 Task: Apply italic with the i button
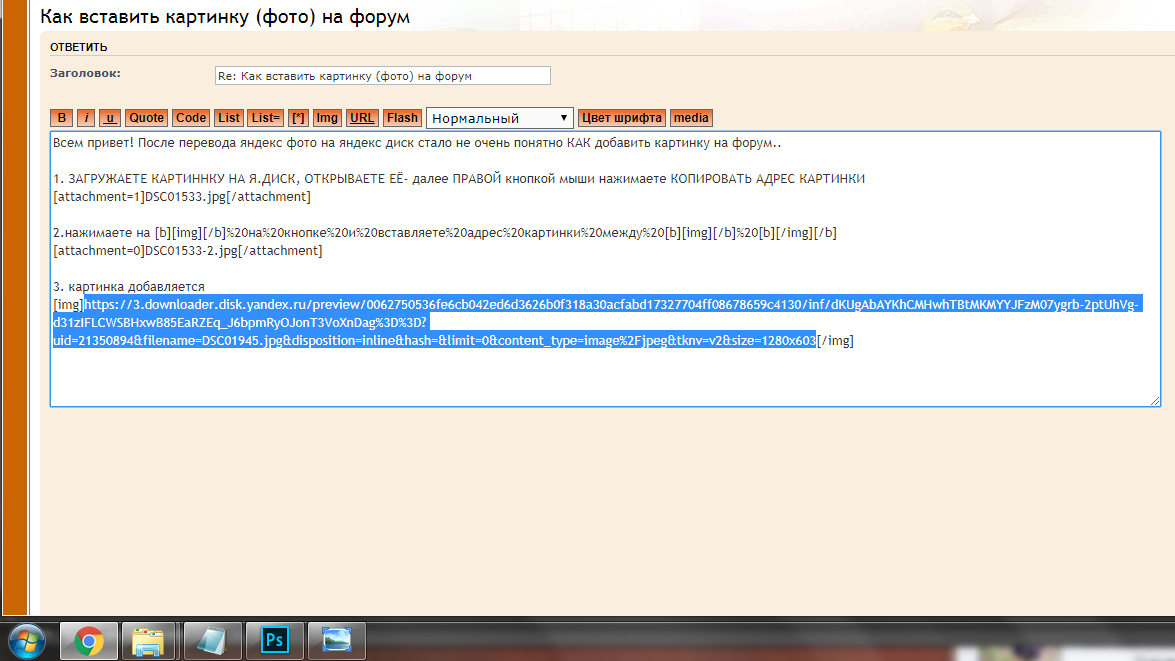pyautogui.click(x=87, y=118)
